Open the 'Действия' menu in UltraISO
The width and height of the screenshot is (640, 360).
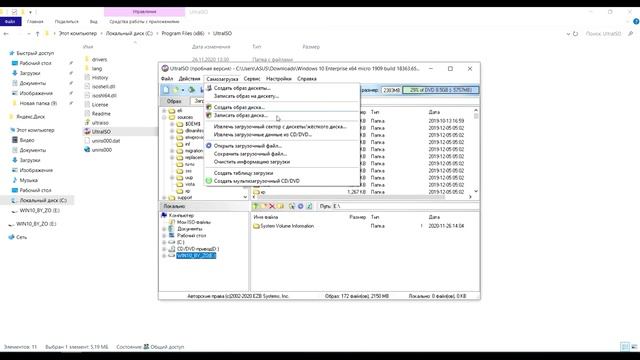point(189,79)
